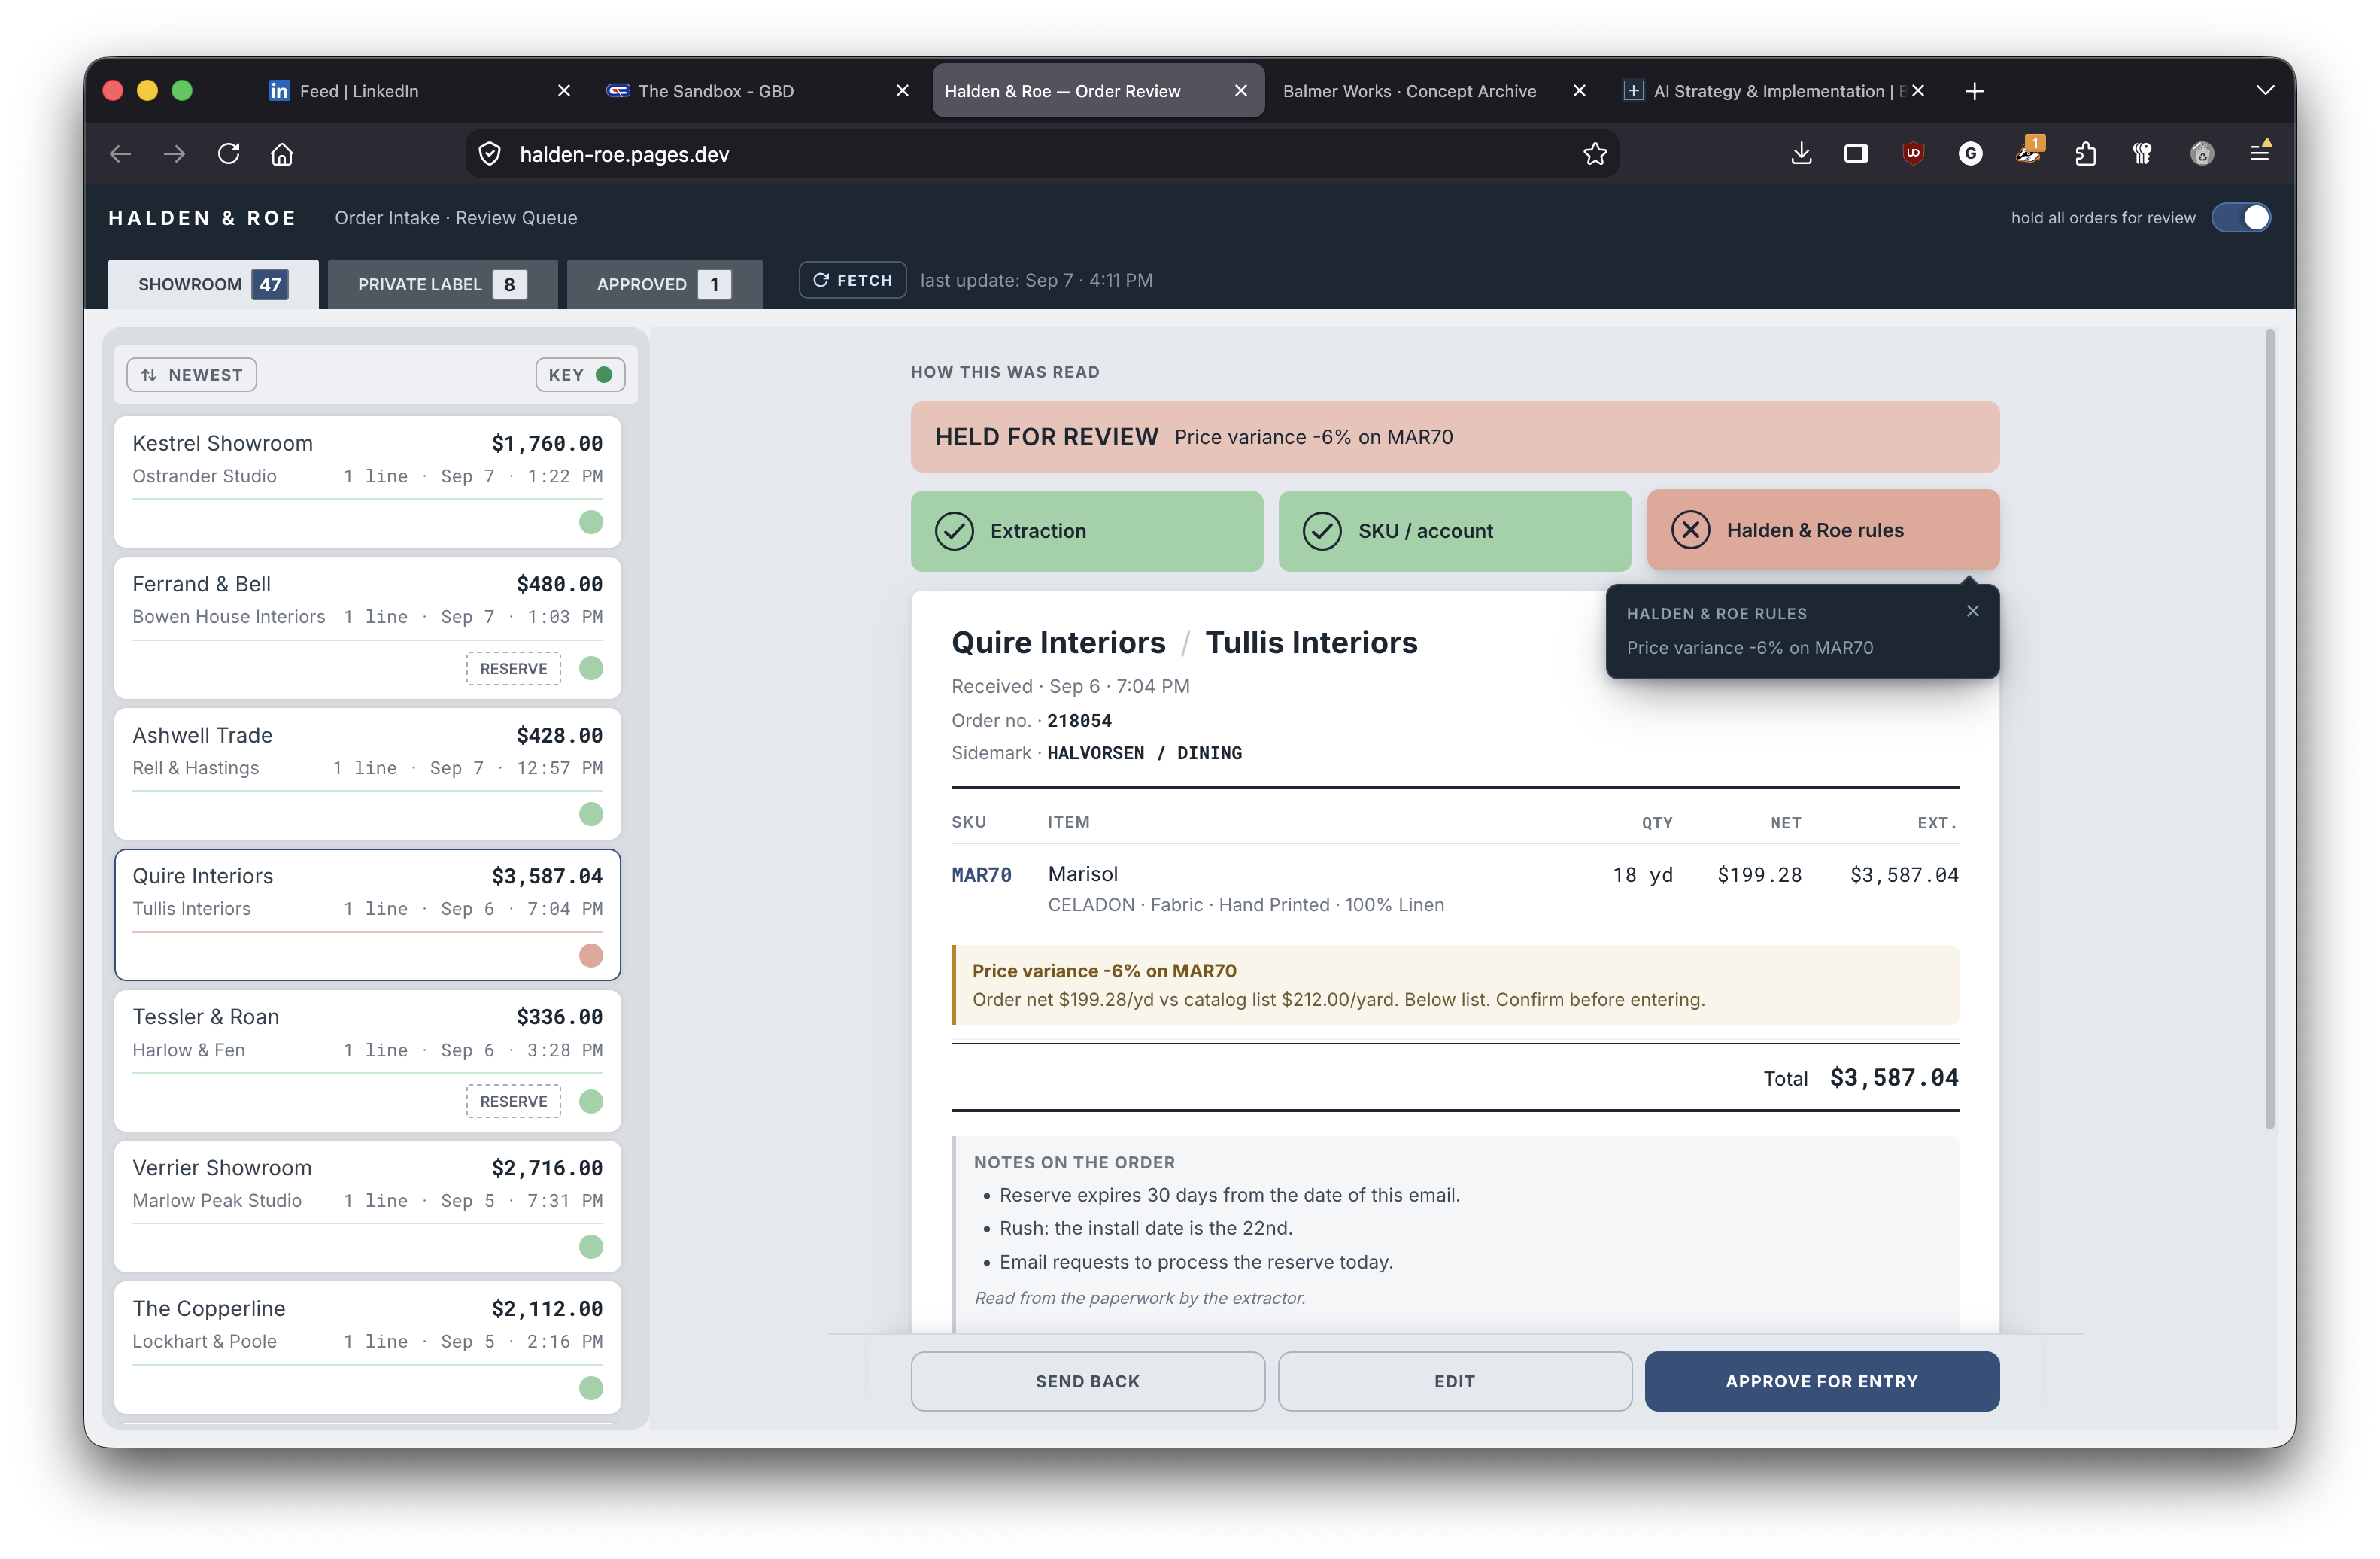Switch to the SHOWROOM tab
Screen dimensions: 2380x1559
[x=213, y=284]
